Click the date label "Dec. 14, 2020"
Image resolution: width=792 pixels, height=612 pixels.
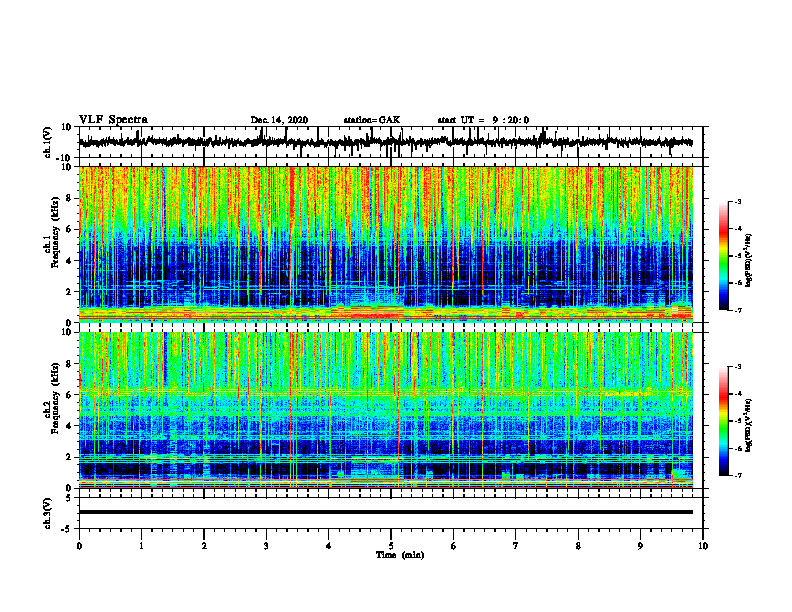(279, 120)
